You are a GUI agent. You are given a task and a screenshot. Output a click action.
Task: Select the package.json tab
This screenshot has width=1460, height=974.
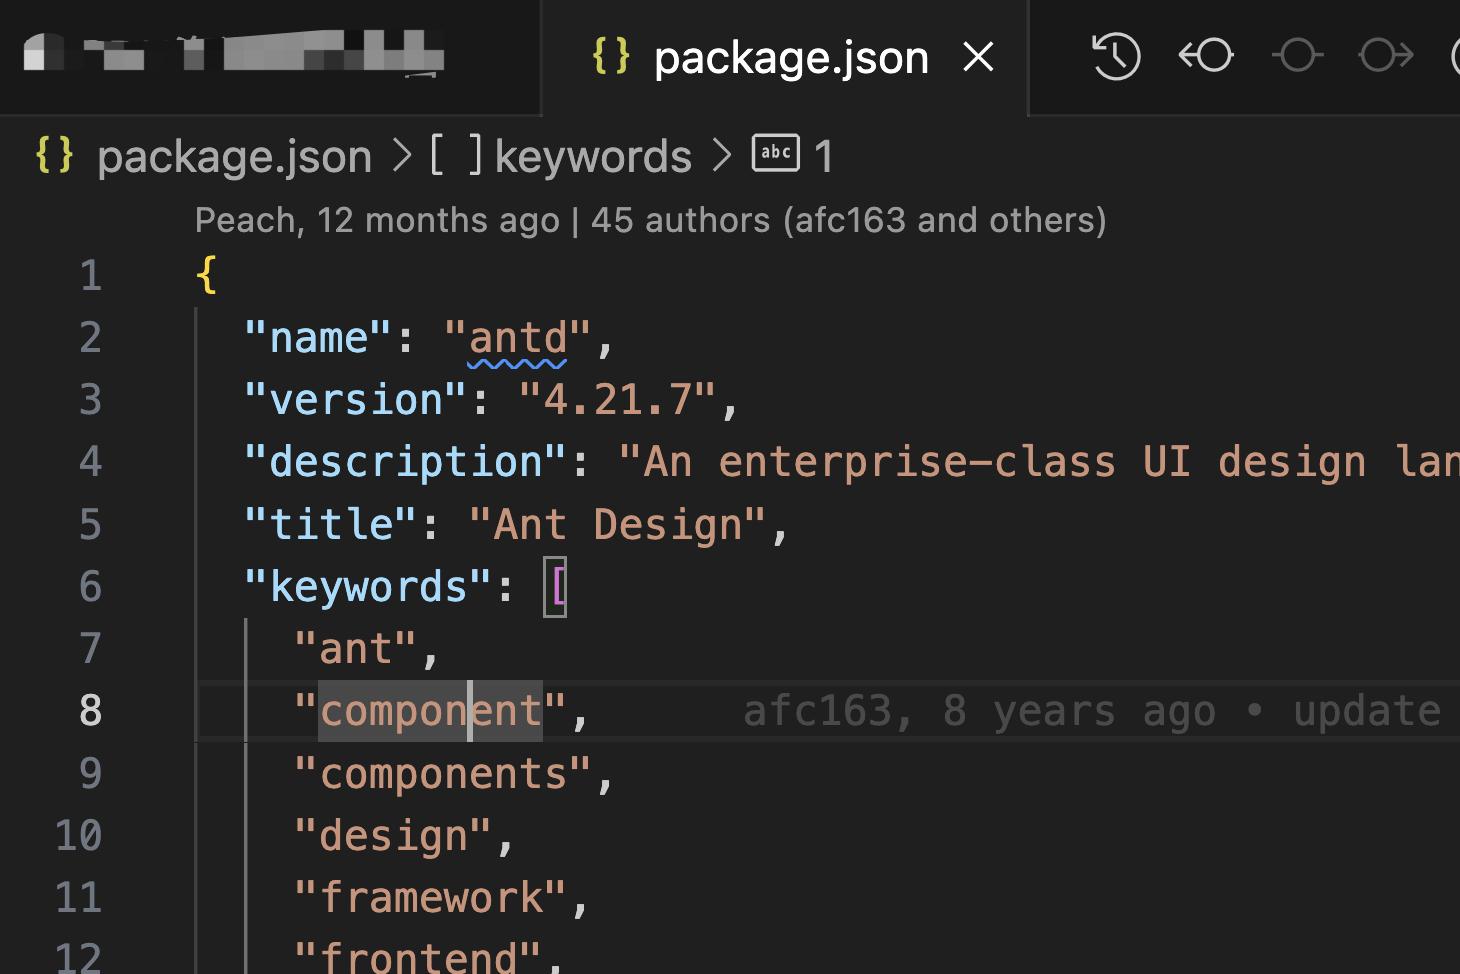coord(790,57)
